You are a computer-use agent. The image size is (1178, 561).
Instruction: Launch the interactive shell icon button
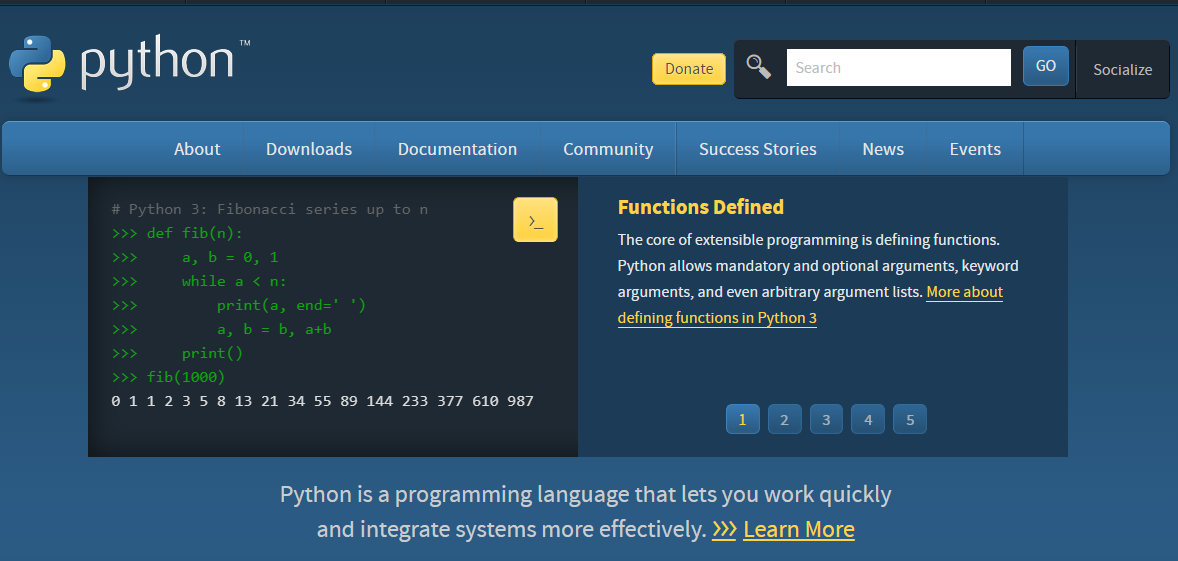(x=535, y=219)
